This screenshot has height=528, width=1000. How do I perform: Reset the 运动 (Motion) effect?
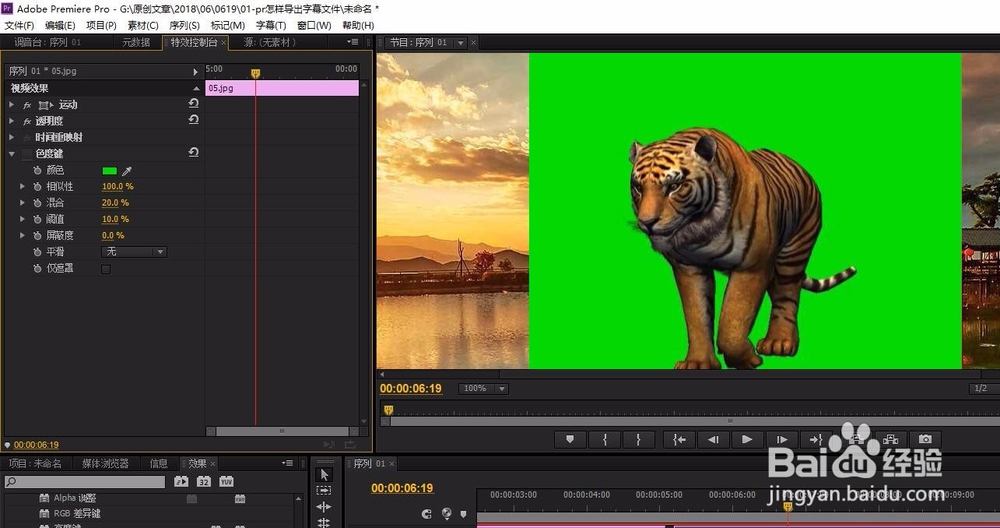coord(193,103)
